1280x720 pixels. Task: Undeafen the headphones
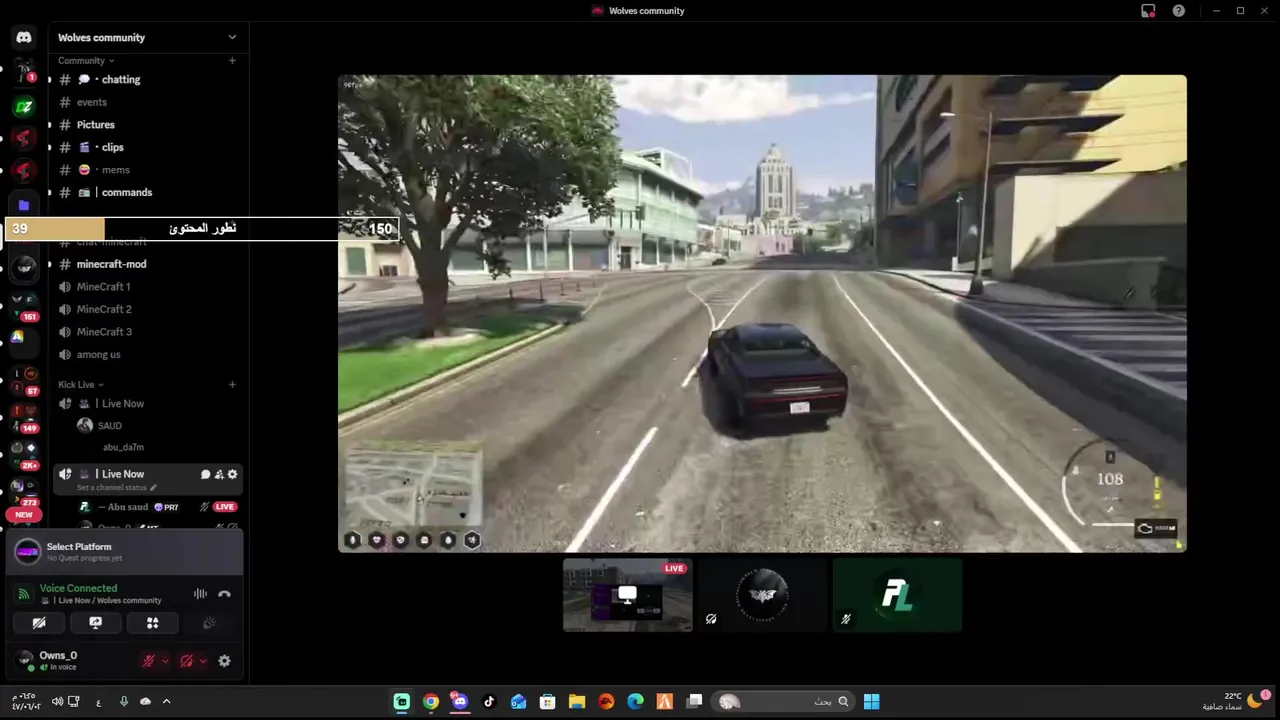coord(186,661)
